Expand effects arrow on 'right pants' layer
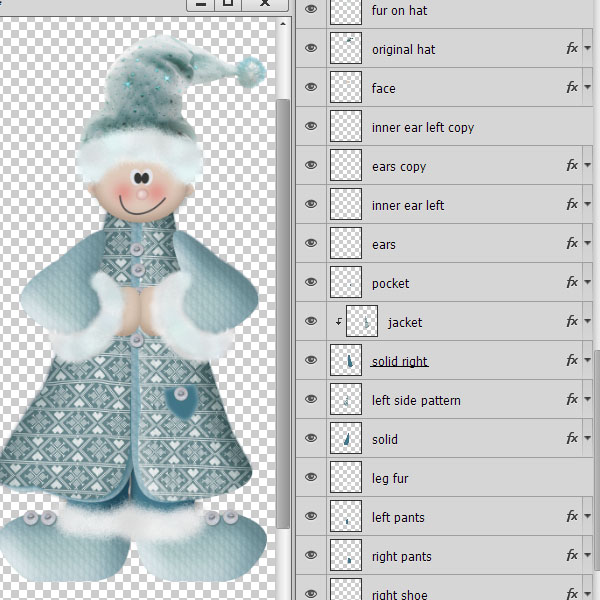The image size is (600, 600). point(587,556)
